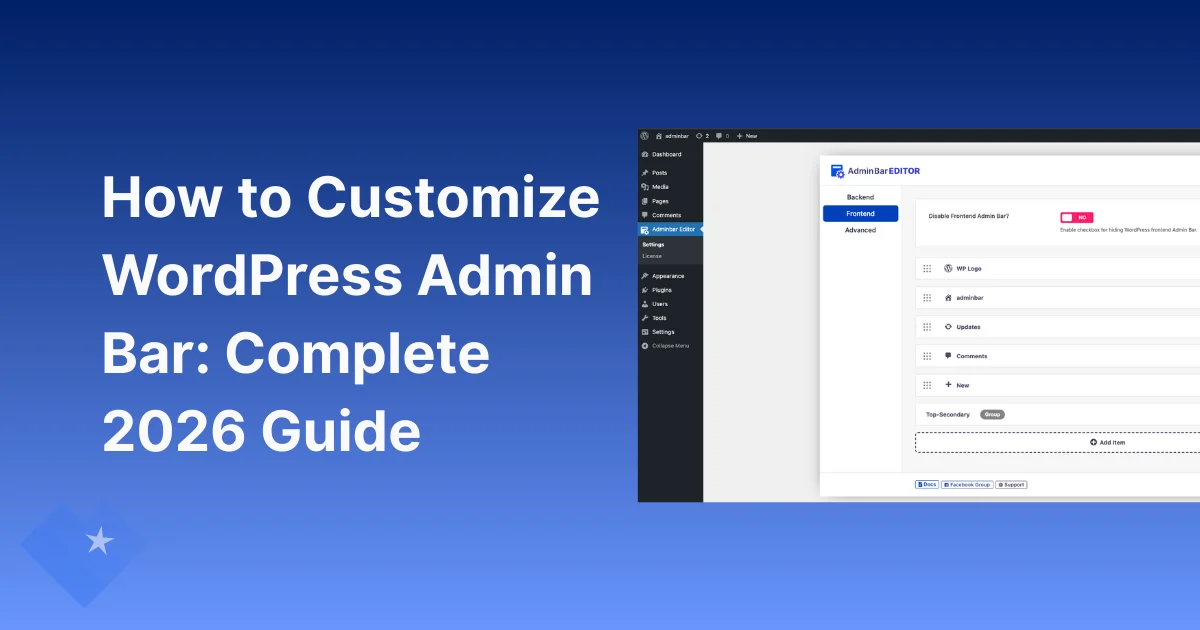The width and height of the screenshot is (1200, 630).
Task: Switch to the Backend tab
Action: 860,197
